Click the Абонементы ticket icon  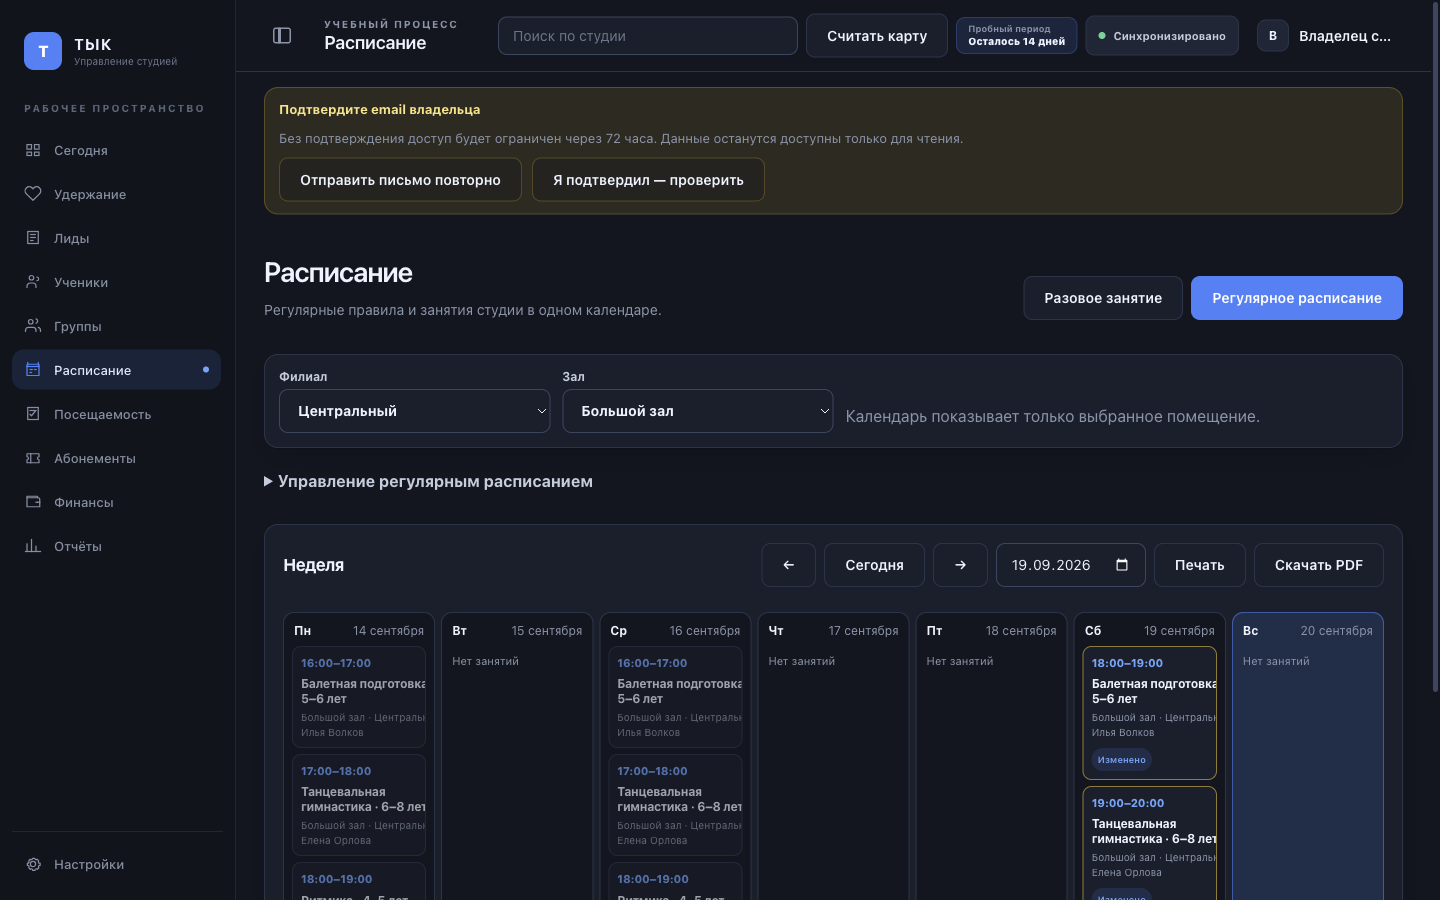point(33,458)
